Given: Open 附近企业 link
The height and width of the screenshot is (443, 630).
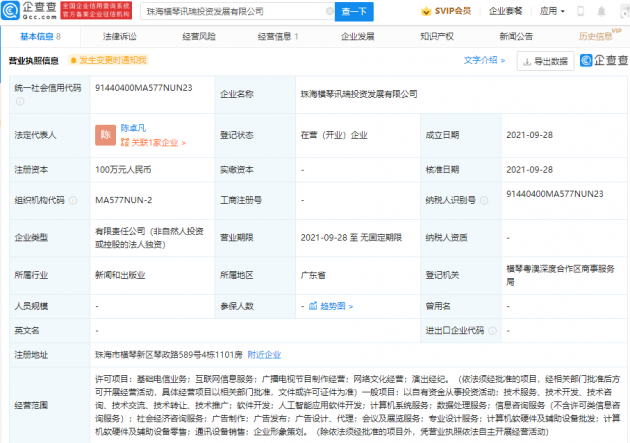Looking at the screenshot, I should coord(264,355).
